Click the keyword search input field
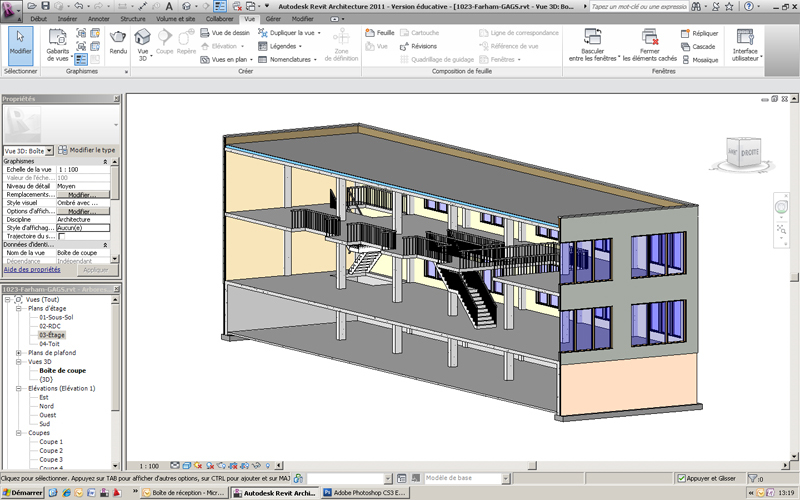This screenshot has height=500, width=800. click(639, 7)
